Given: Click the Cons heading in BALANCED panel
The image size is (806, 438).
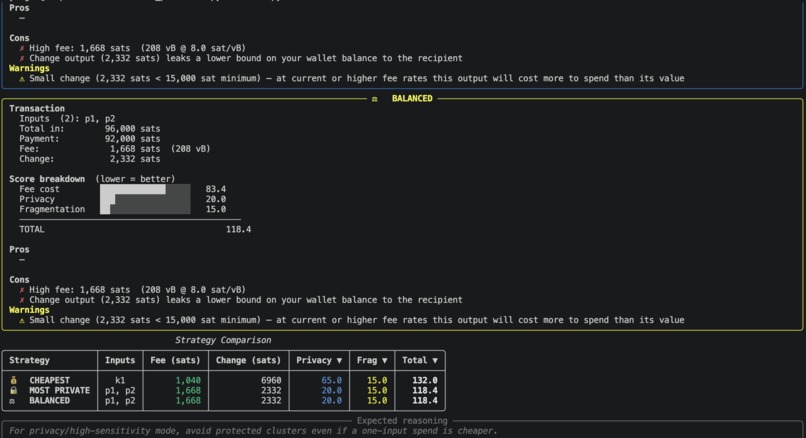Looking at the screenshot, I should click(19, 280).
